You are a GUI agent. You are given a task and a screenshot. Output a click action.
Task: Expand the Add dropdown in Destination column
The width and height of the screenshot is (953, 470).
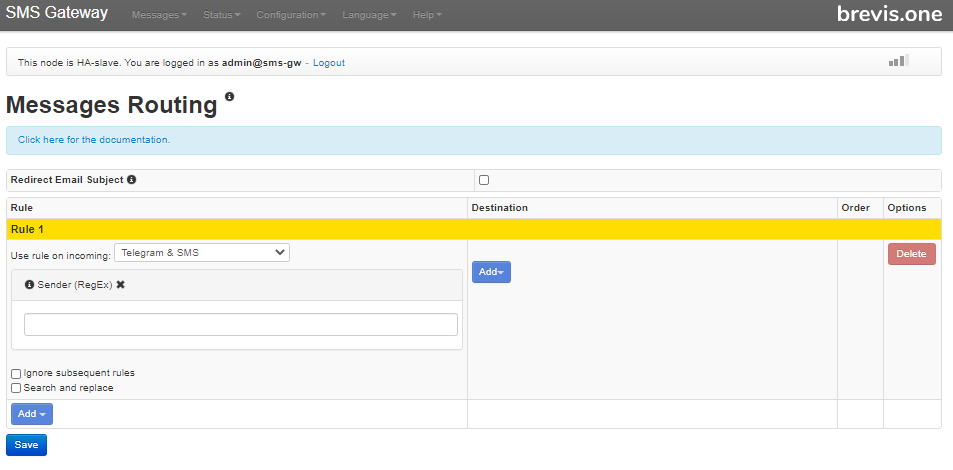(491, 272)
